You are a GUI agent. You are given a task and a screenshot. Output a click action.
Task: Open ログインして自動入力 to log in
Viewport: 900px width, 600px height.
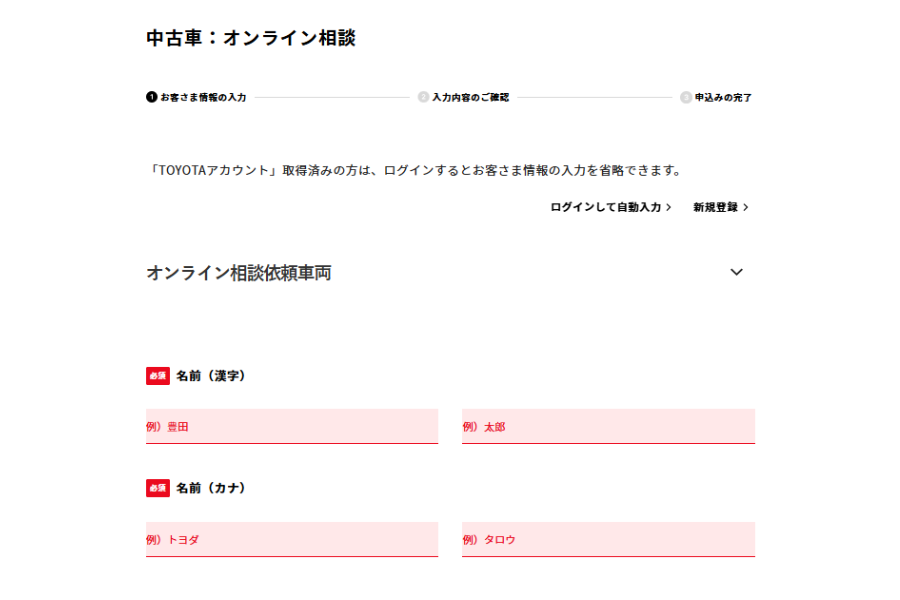pos(604,207)
